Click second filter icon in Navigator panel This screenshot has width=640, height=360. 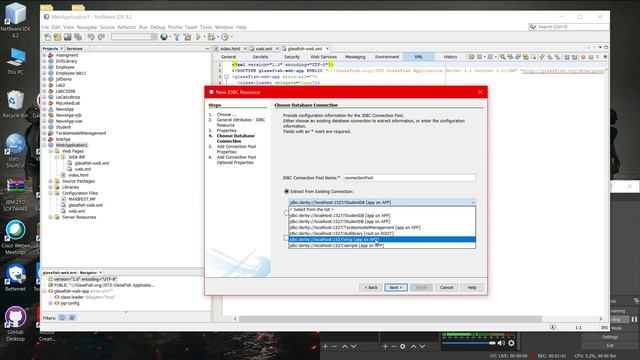(x=72, y=318)
